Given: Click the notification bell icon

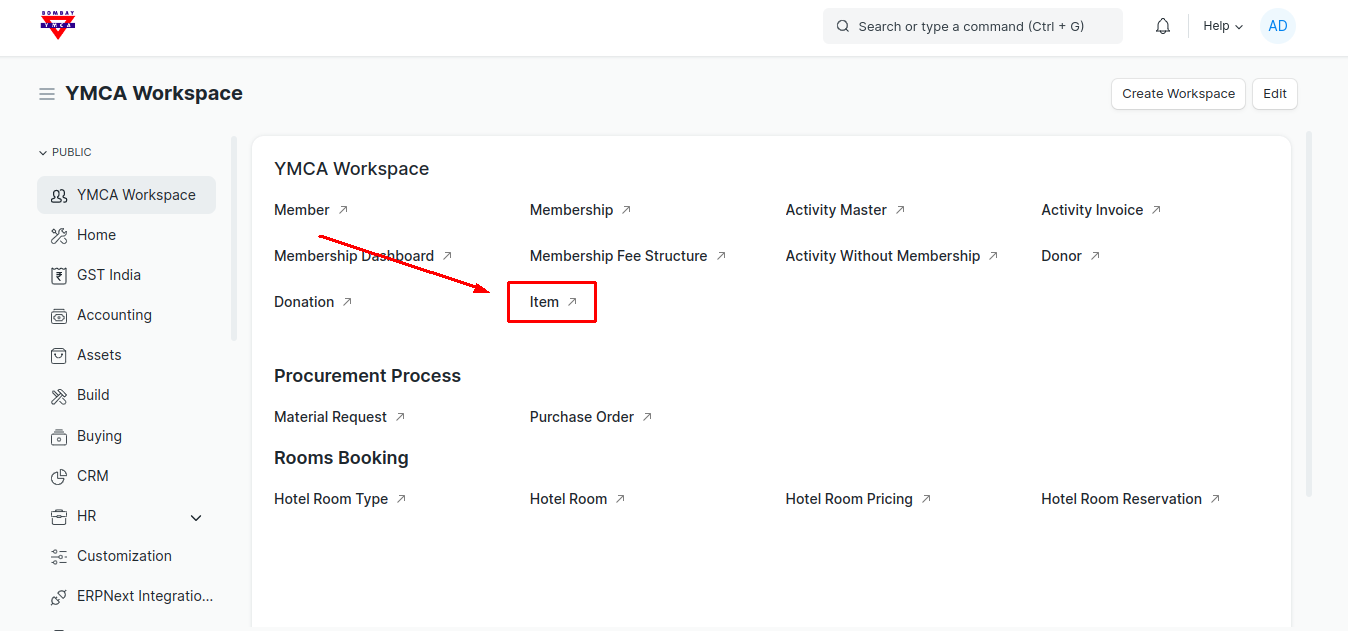Looking at the screenshot, I should [x=1162, y=27].
